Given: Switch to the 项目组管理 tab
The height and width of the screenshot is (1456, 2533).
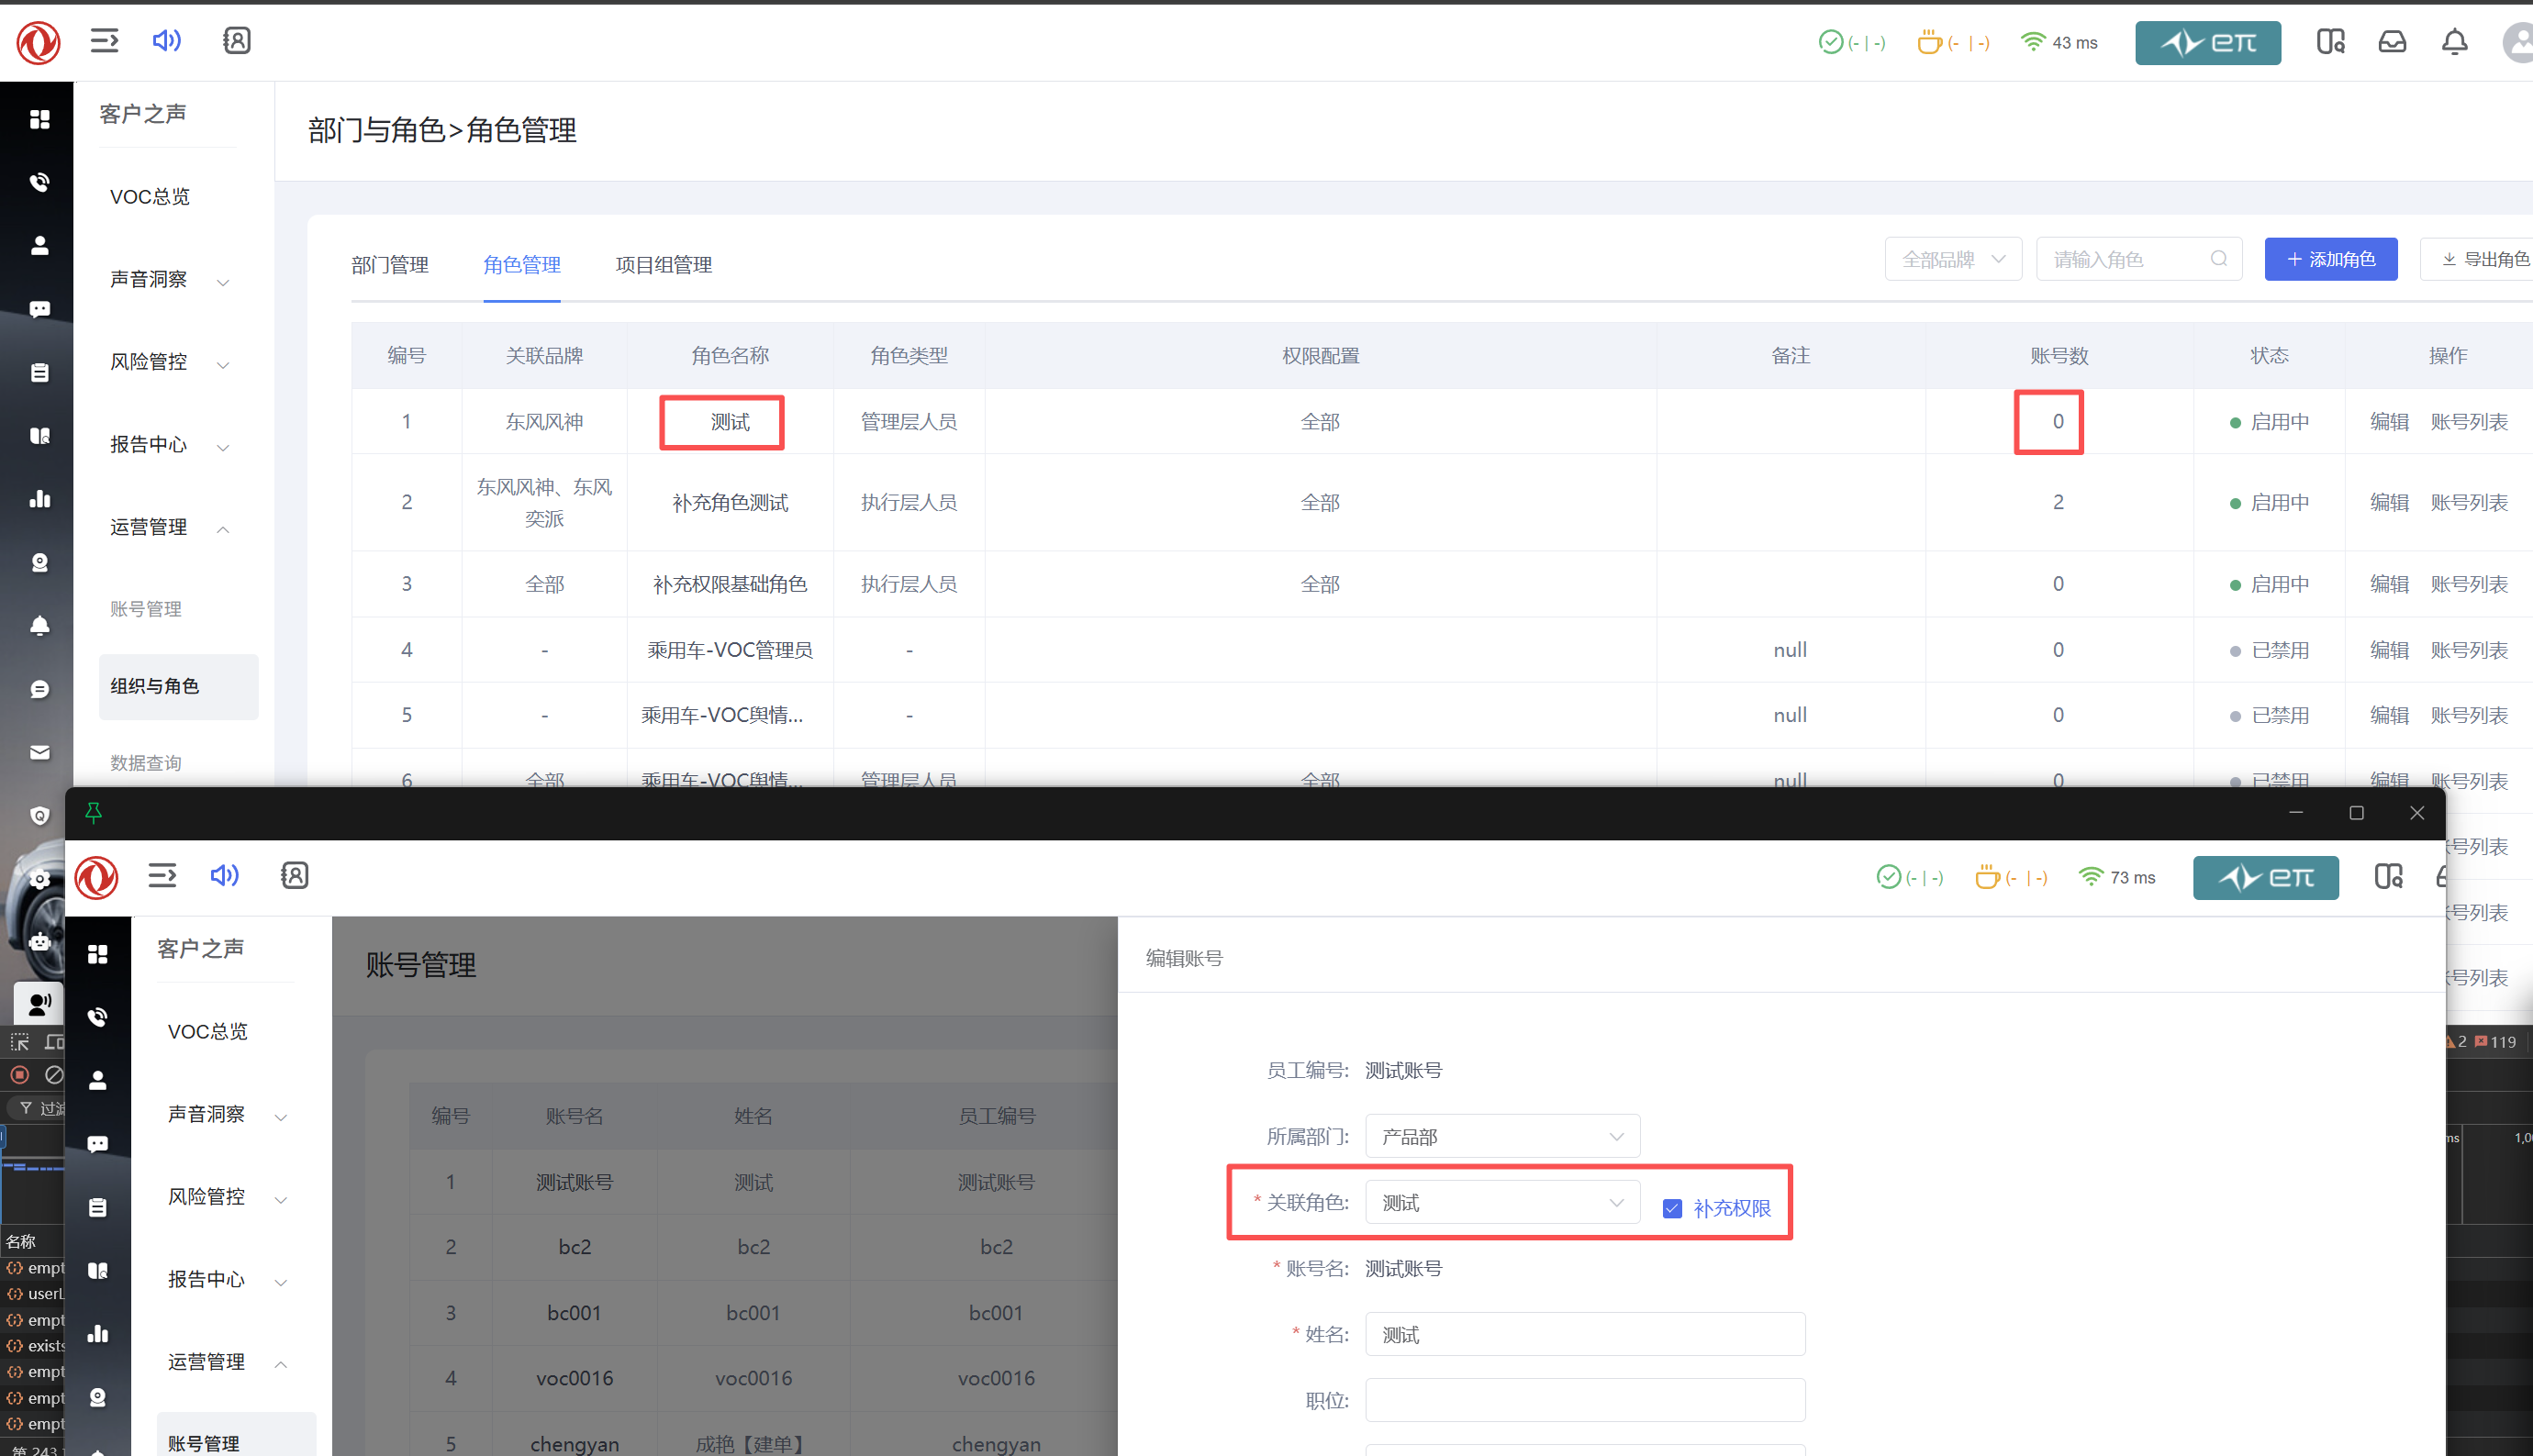Looking at the screenshot, I should click(663, 265).
